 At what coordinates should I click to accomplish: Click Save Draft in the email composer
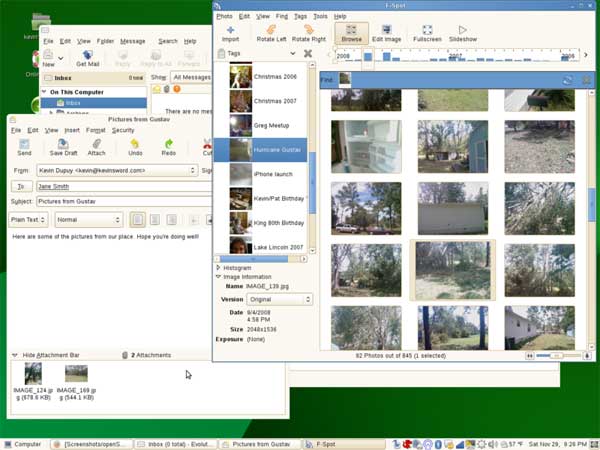click(63, 147)
